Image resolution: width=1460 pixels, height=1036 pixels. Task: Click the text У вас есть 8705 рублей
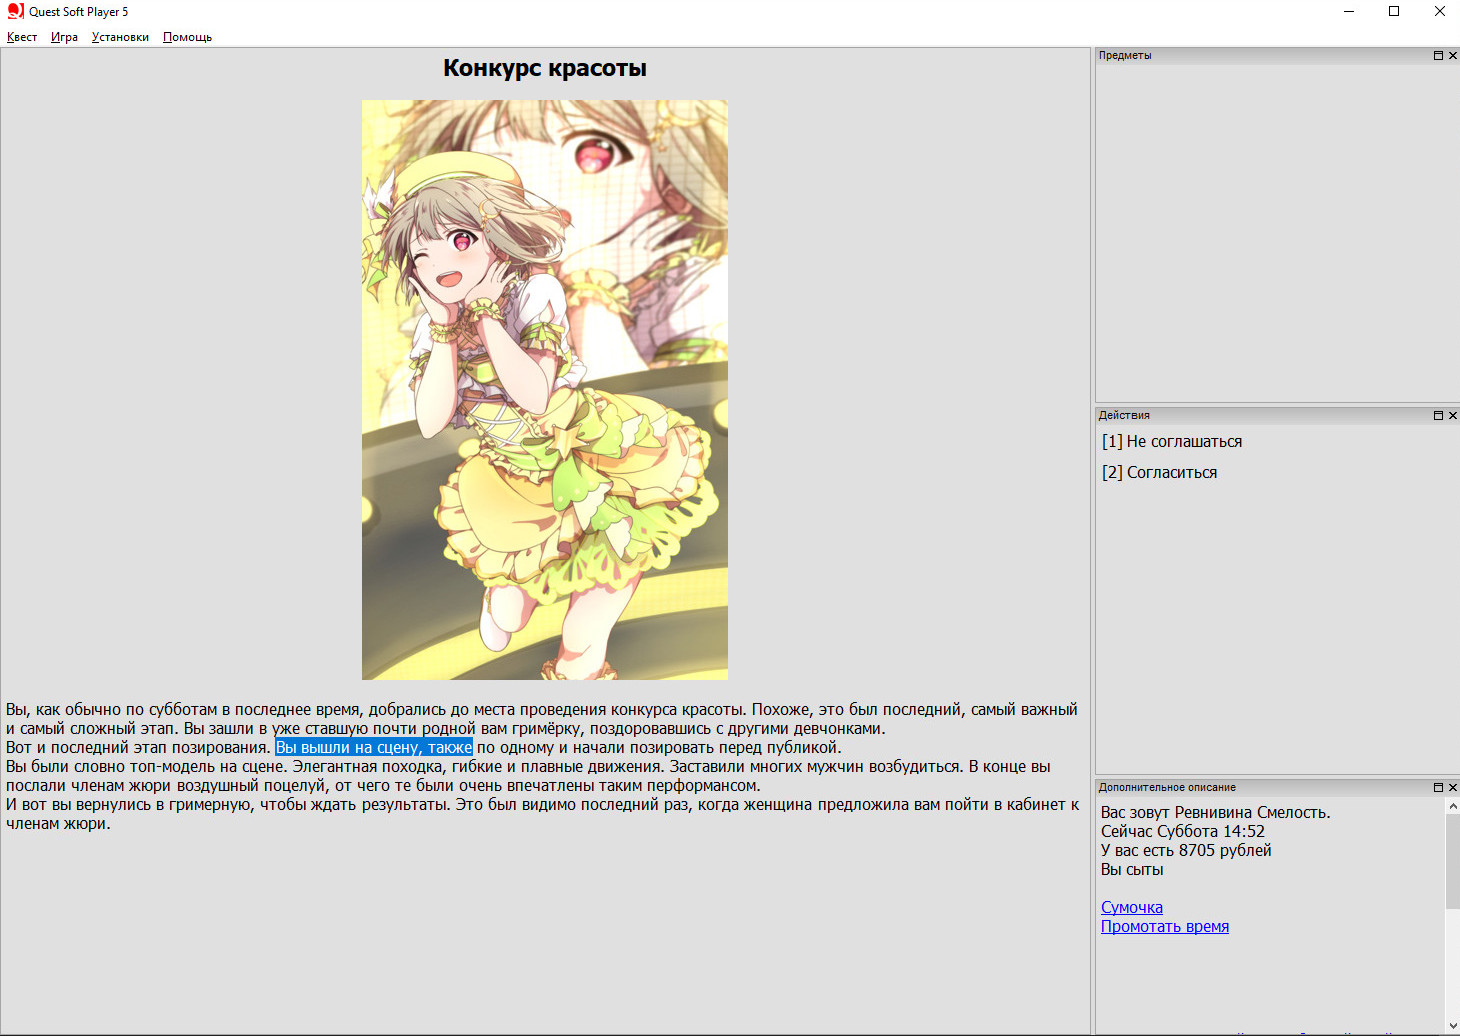click(1186, 851)
